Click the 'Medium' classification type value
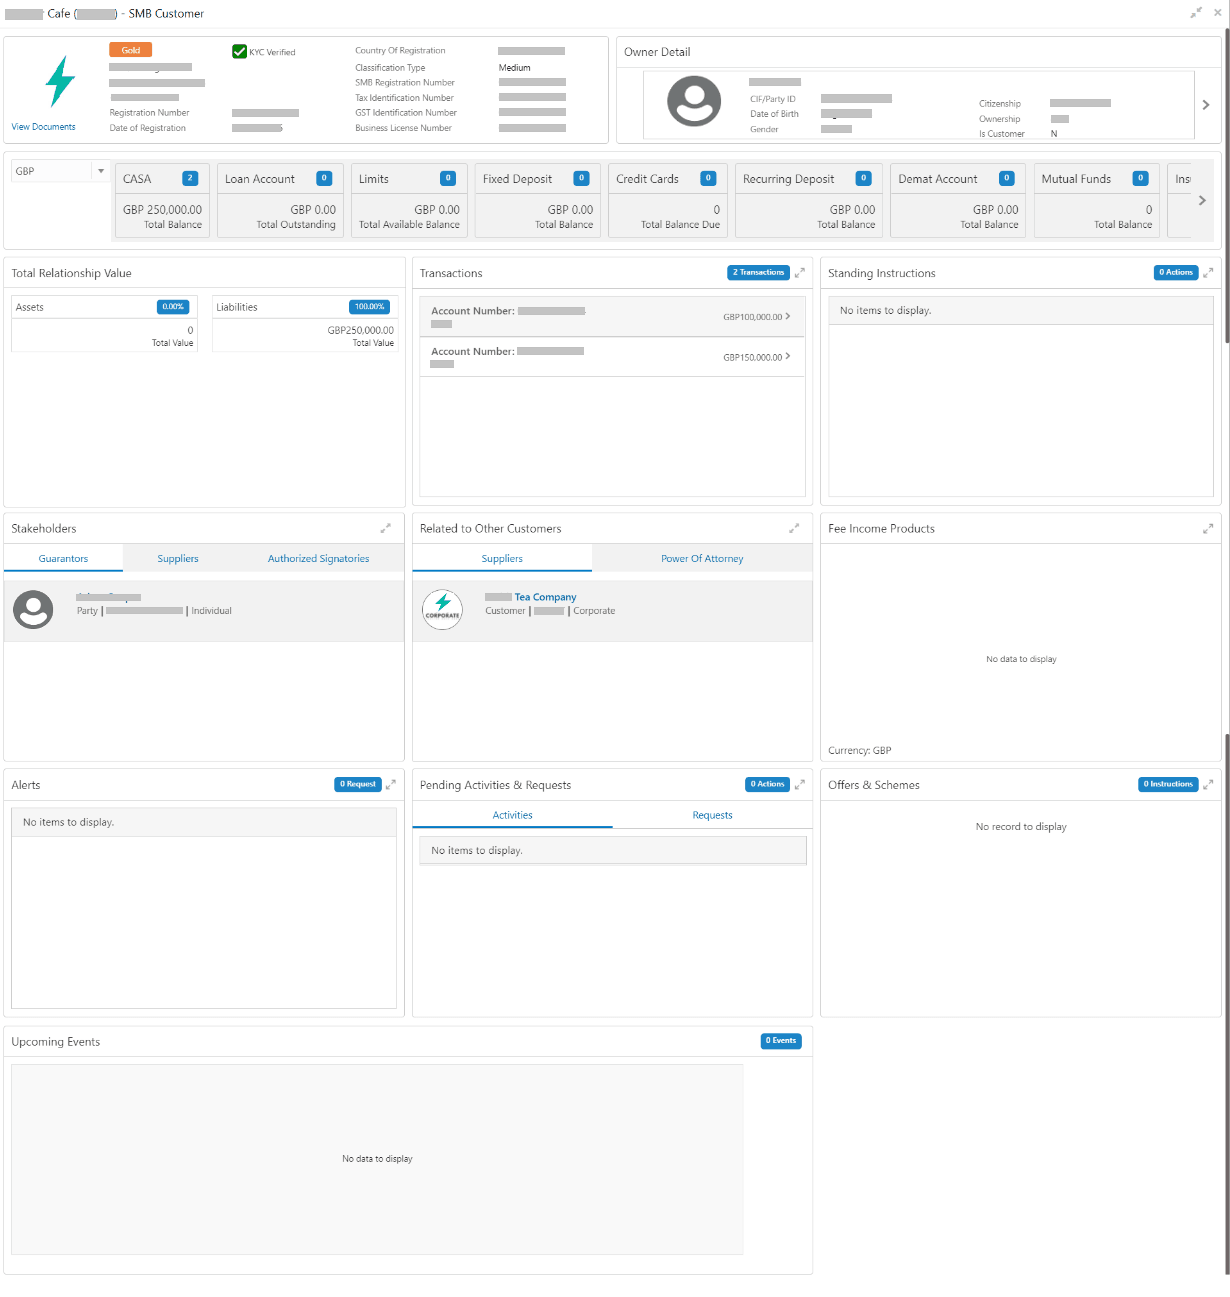The height and width of the screenshot is (1297, 1230). [515, 68]
